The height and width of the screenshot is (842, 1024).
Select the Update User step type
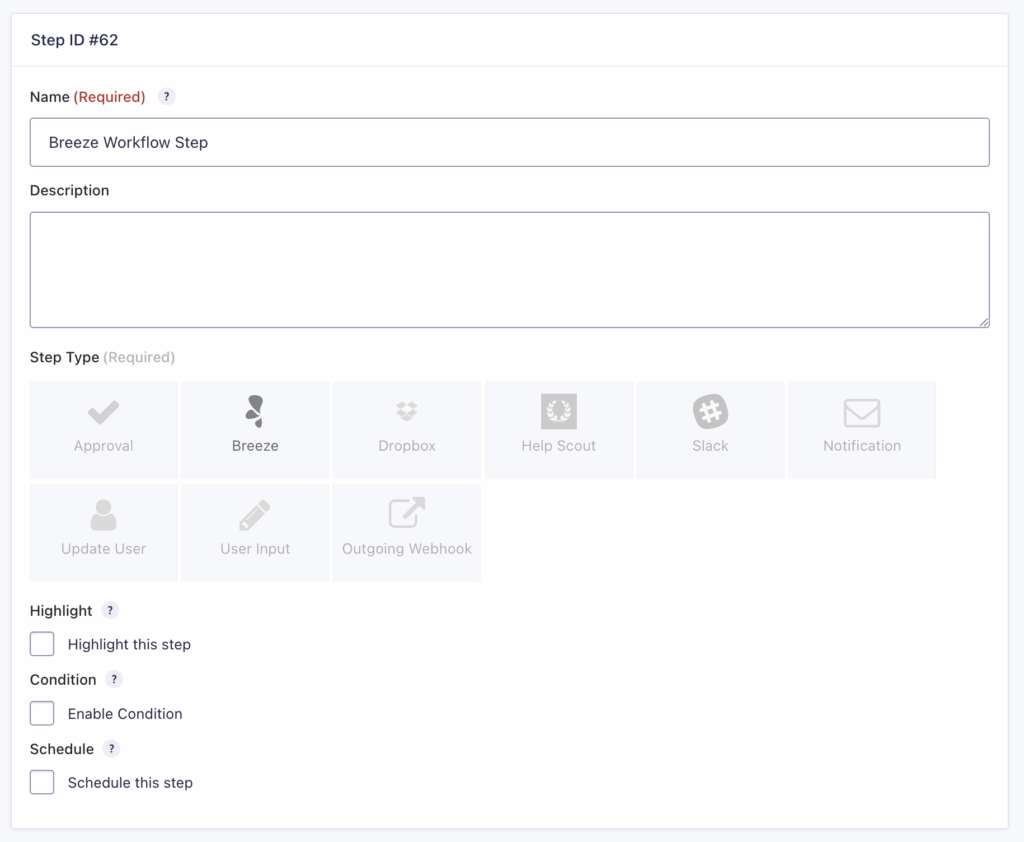point(103,532)
